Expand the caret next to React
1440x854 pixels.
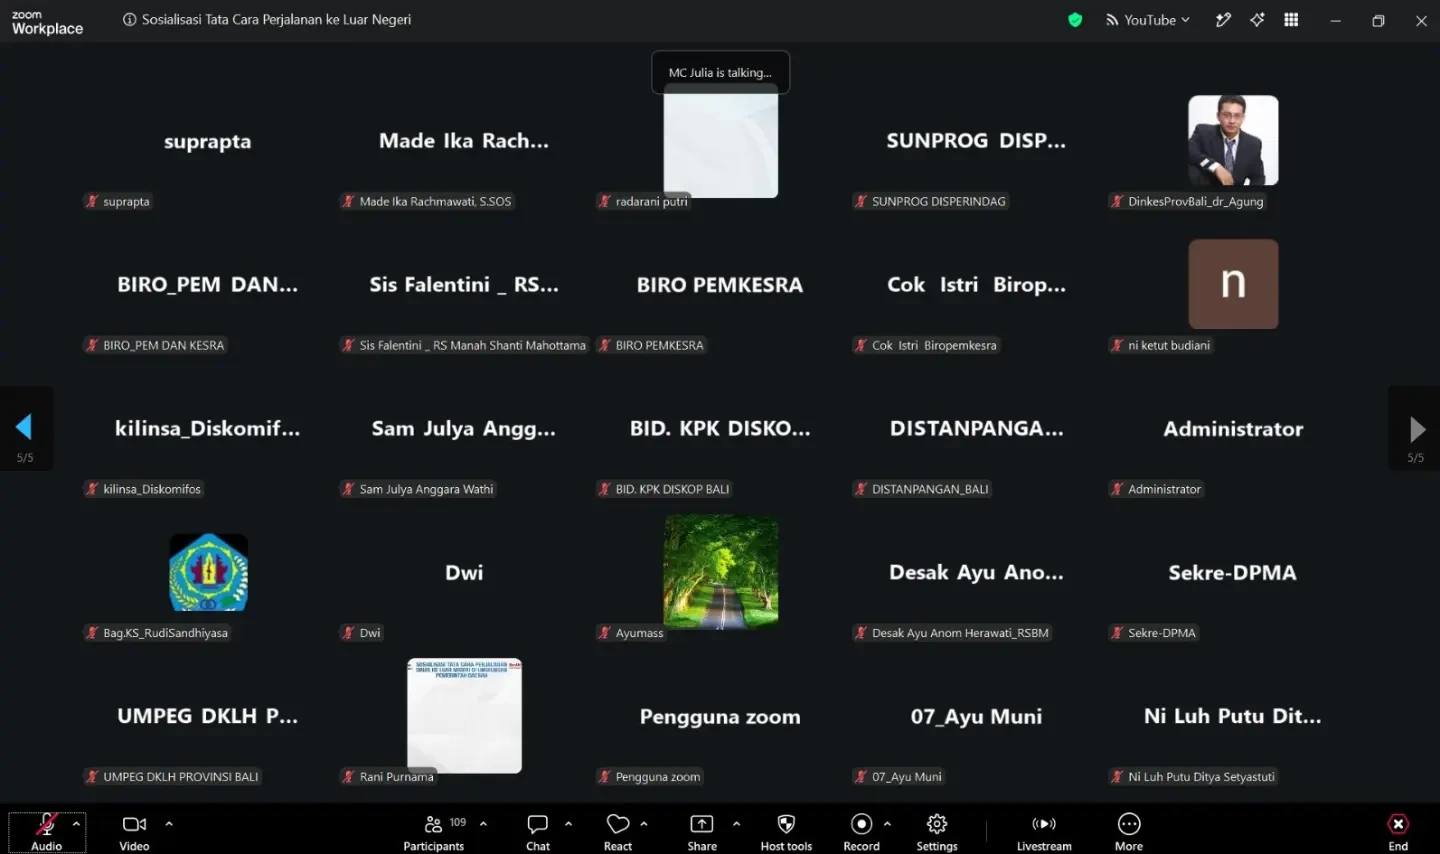pos(644,824)
